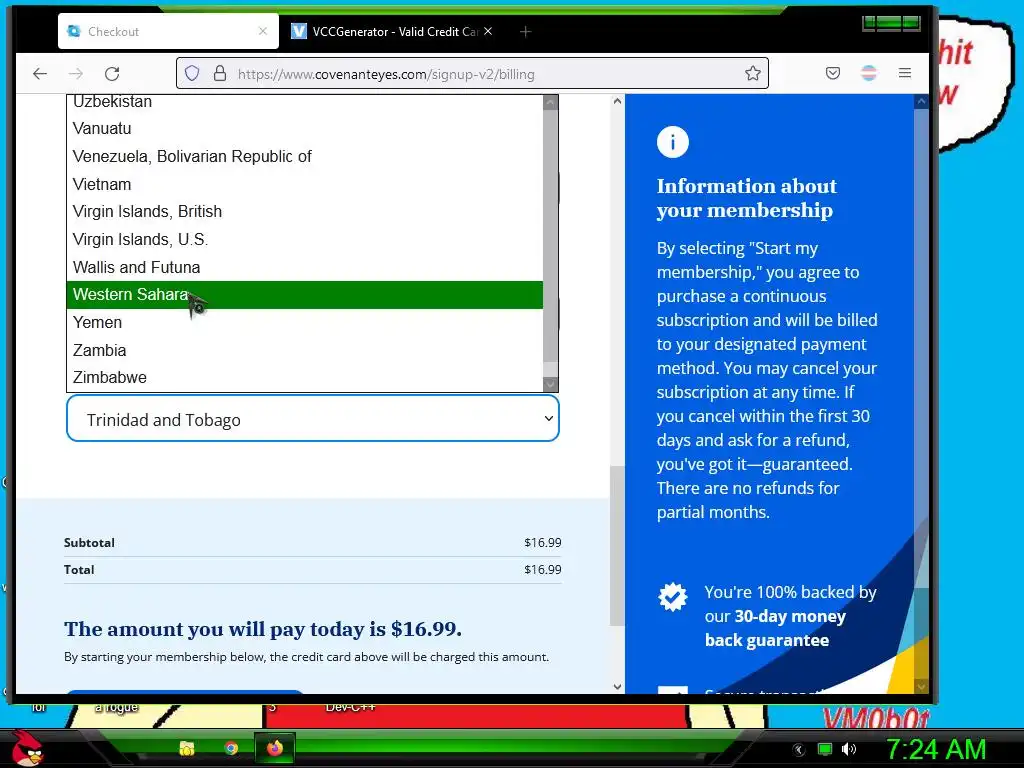1024x768 pixels.
Task: Select Vietnam in the dropdown list
Action: point(304,184)
